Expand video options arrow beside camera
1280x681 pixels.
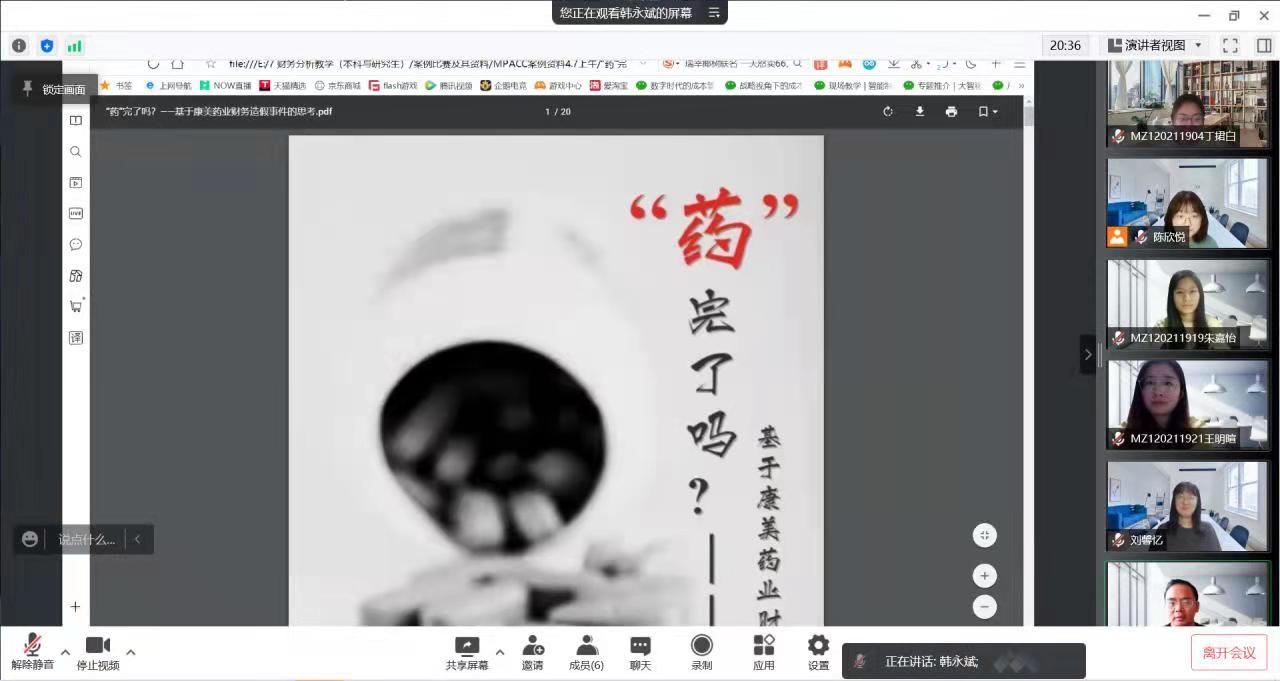pyautogui.click(x=130, y=652)
